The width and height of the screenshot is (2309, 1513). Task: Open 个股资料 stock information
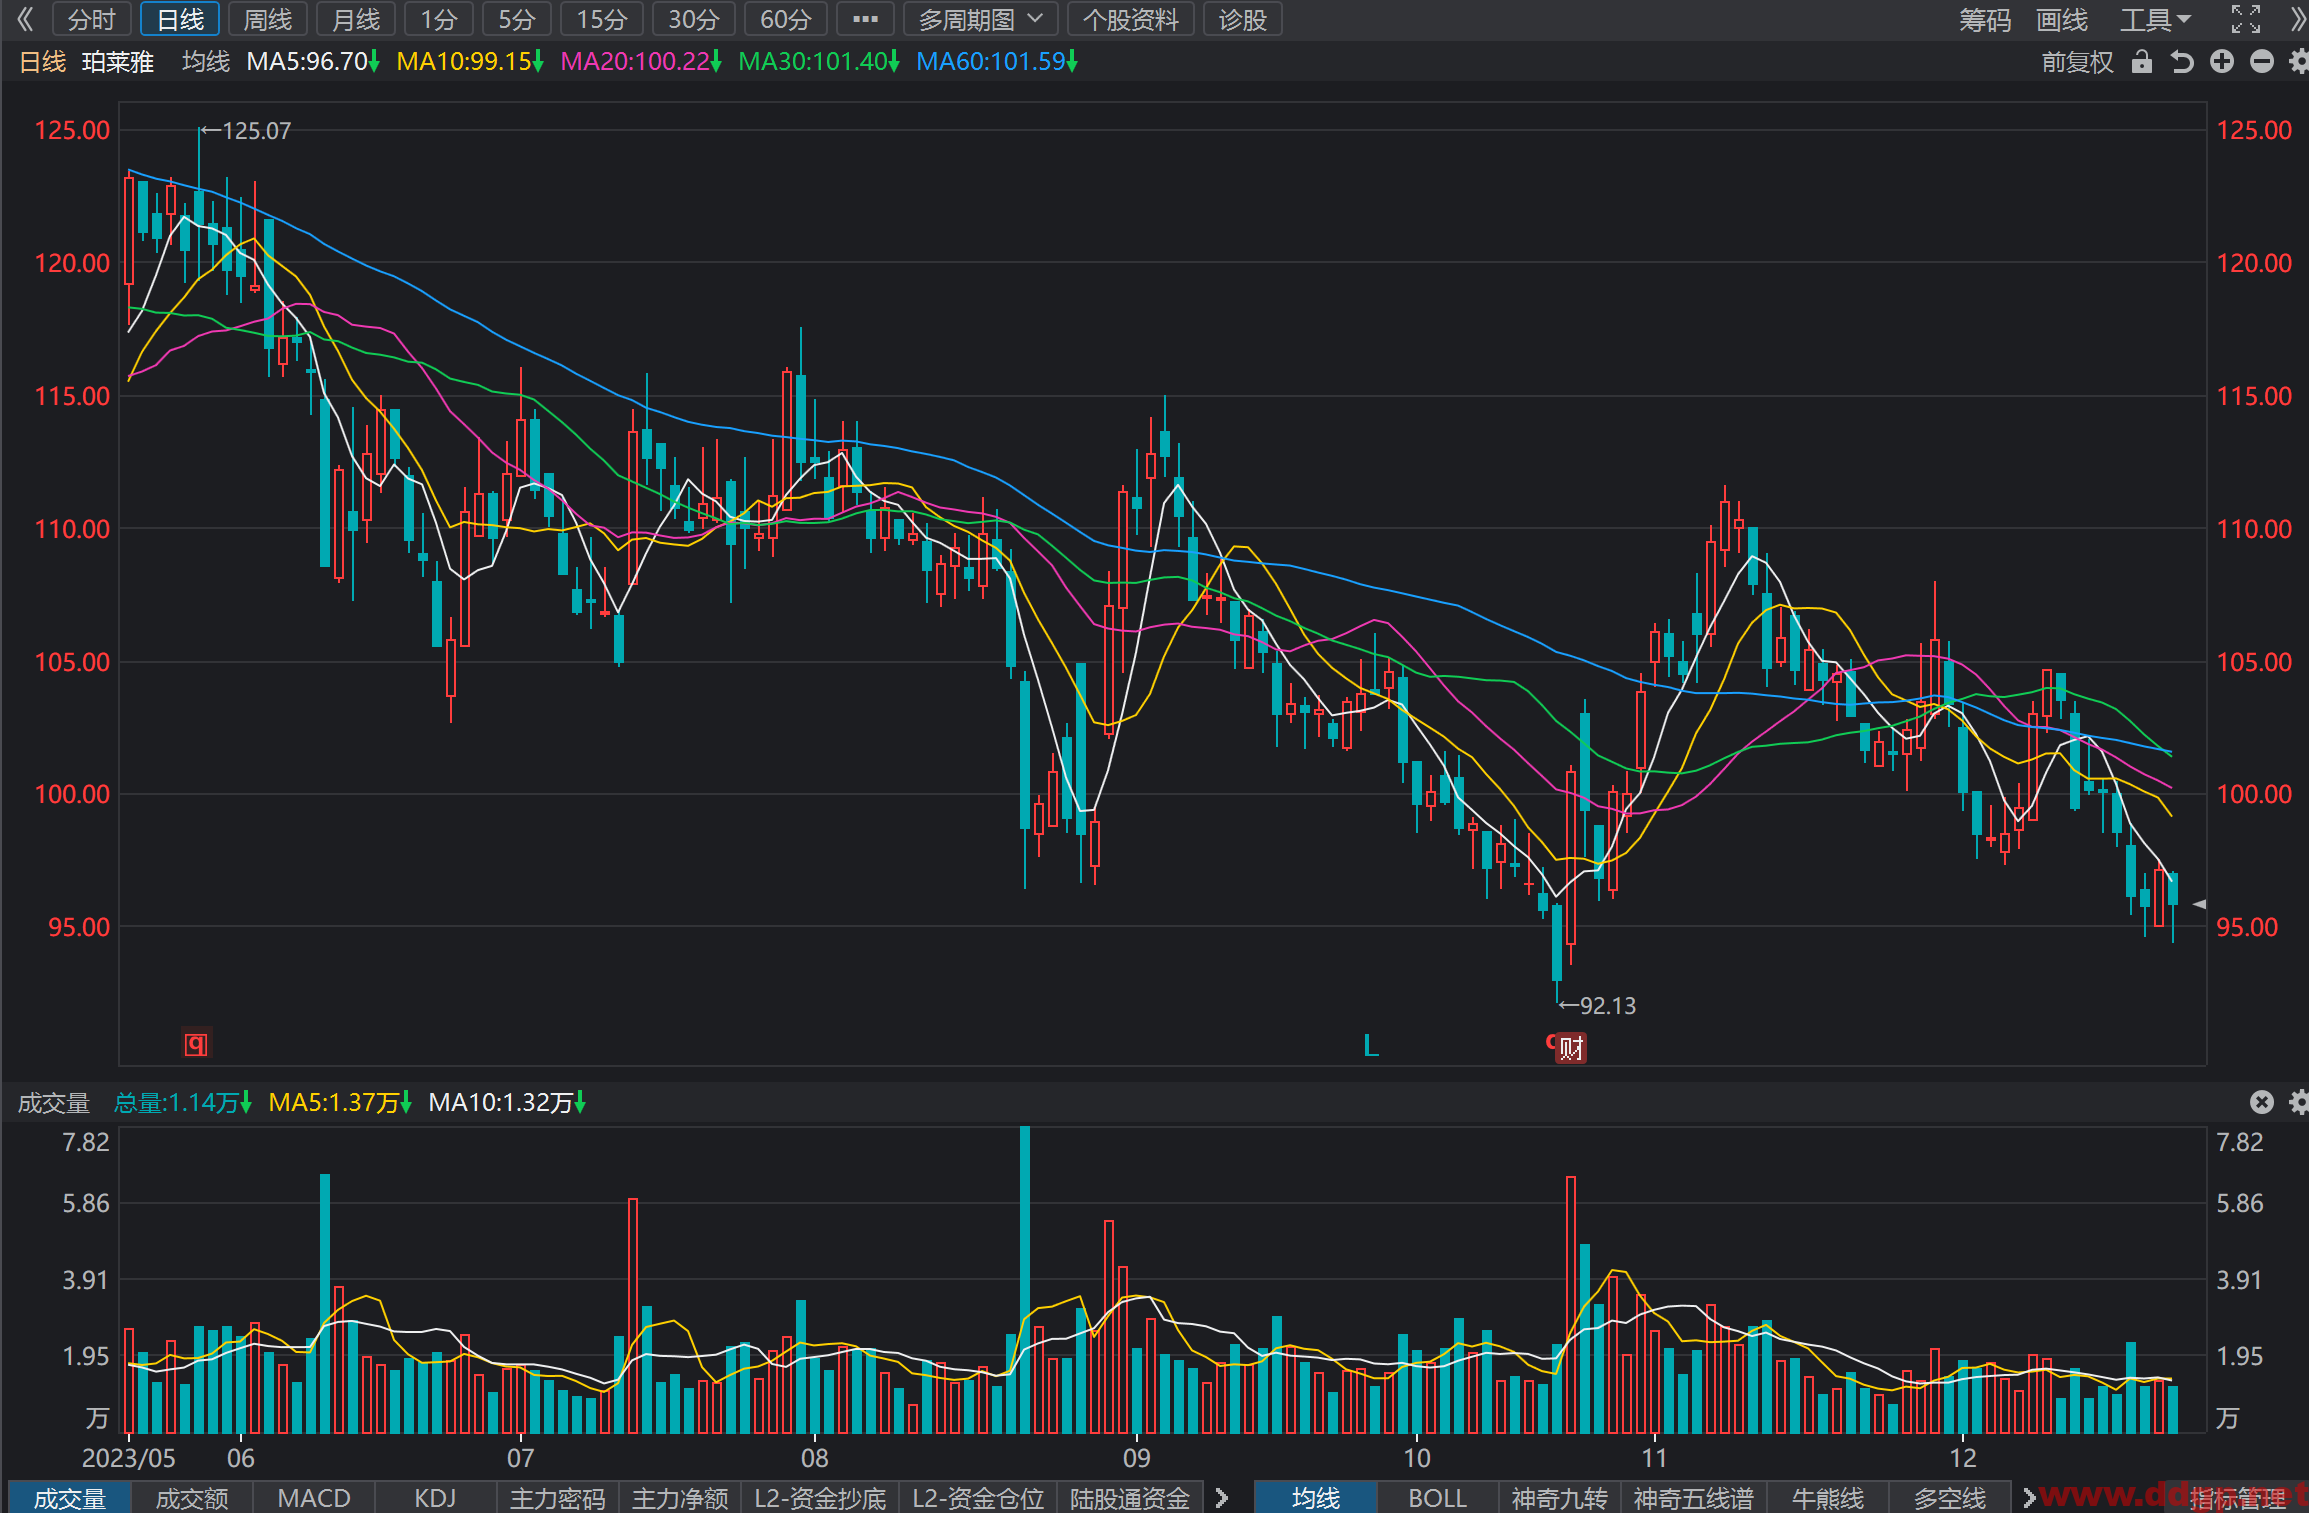pyautogui.click(x=1130, y=19)
